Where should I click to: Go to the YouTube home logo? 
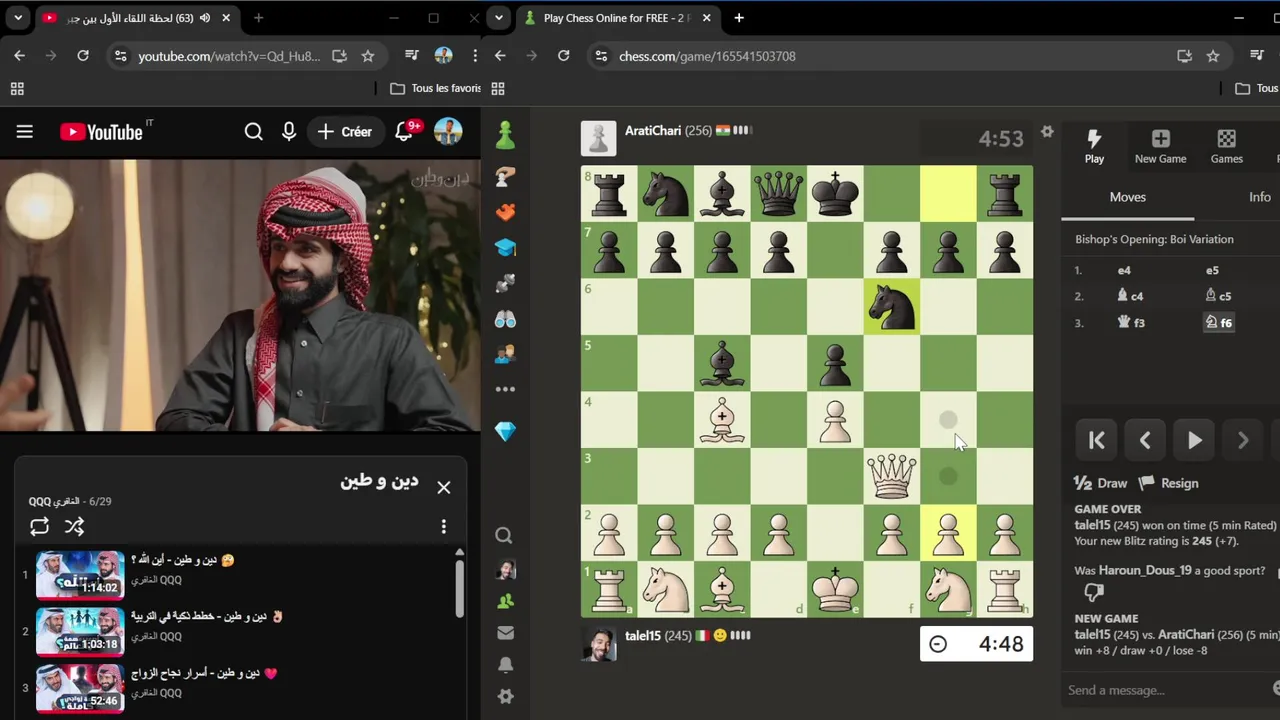101,132
